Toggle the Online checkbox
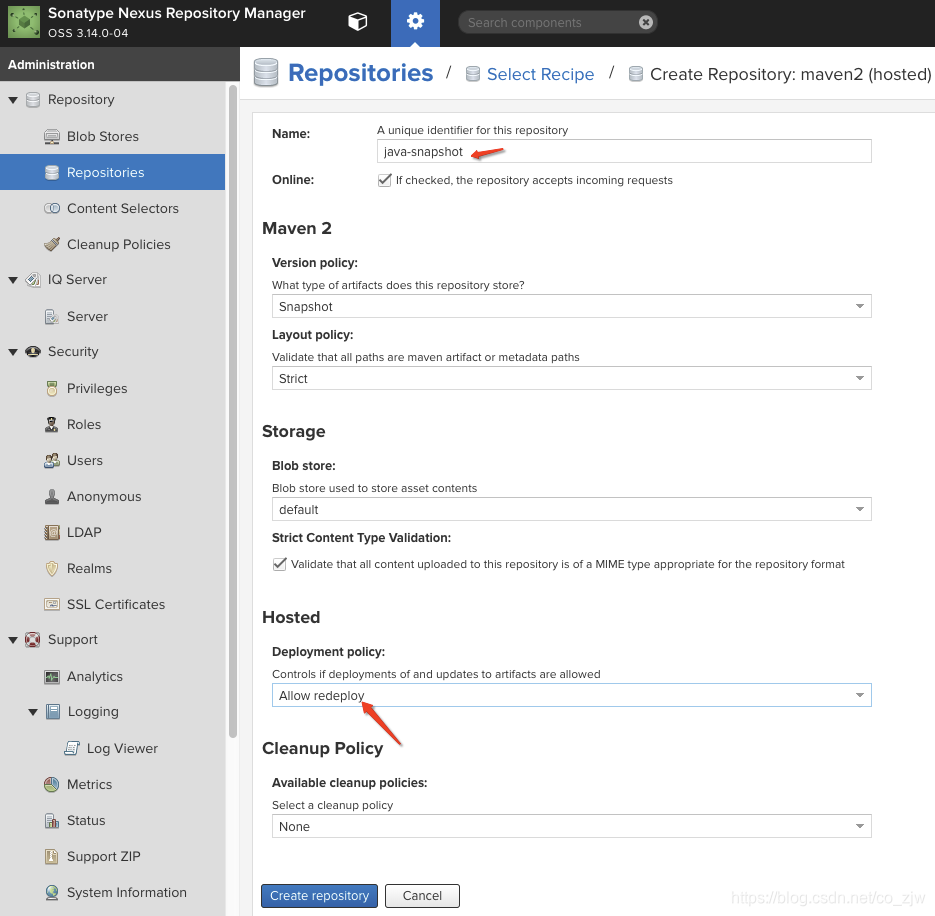This screenshot has width=935, height=916. pyautogui.click(x=385, y=180)
